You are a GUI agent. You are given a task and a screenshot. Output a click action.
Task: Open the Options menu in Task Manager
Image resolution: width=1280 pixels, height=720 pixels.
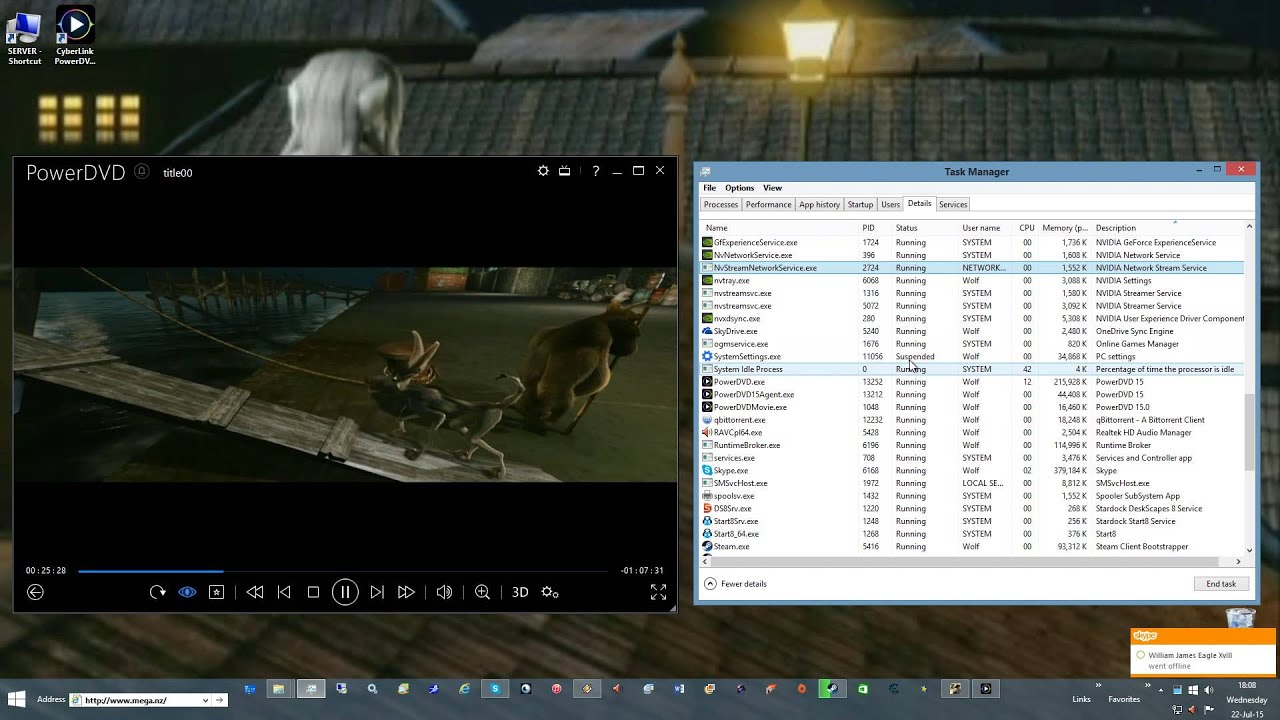(x=739, y=188)
